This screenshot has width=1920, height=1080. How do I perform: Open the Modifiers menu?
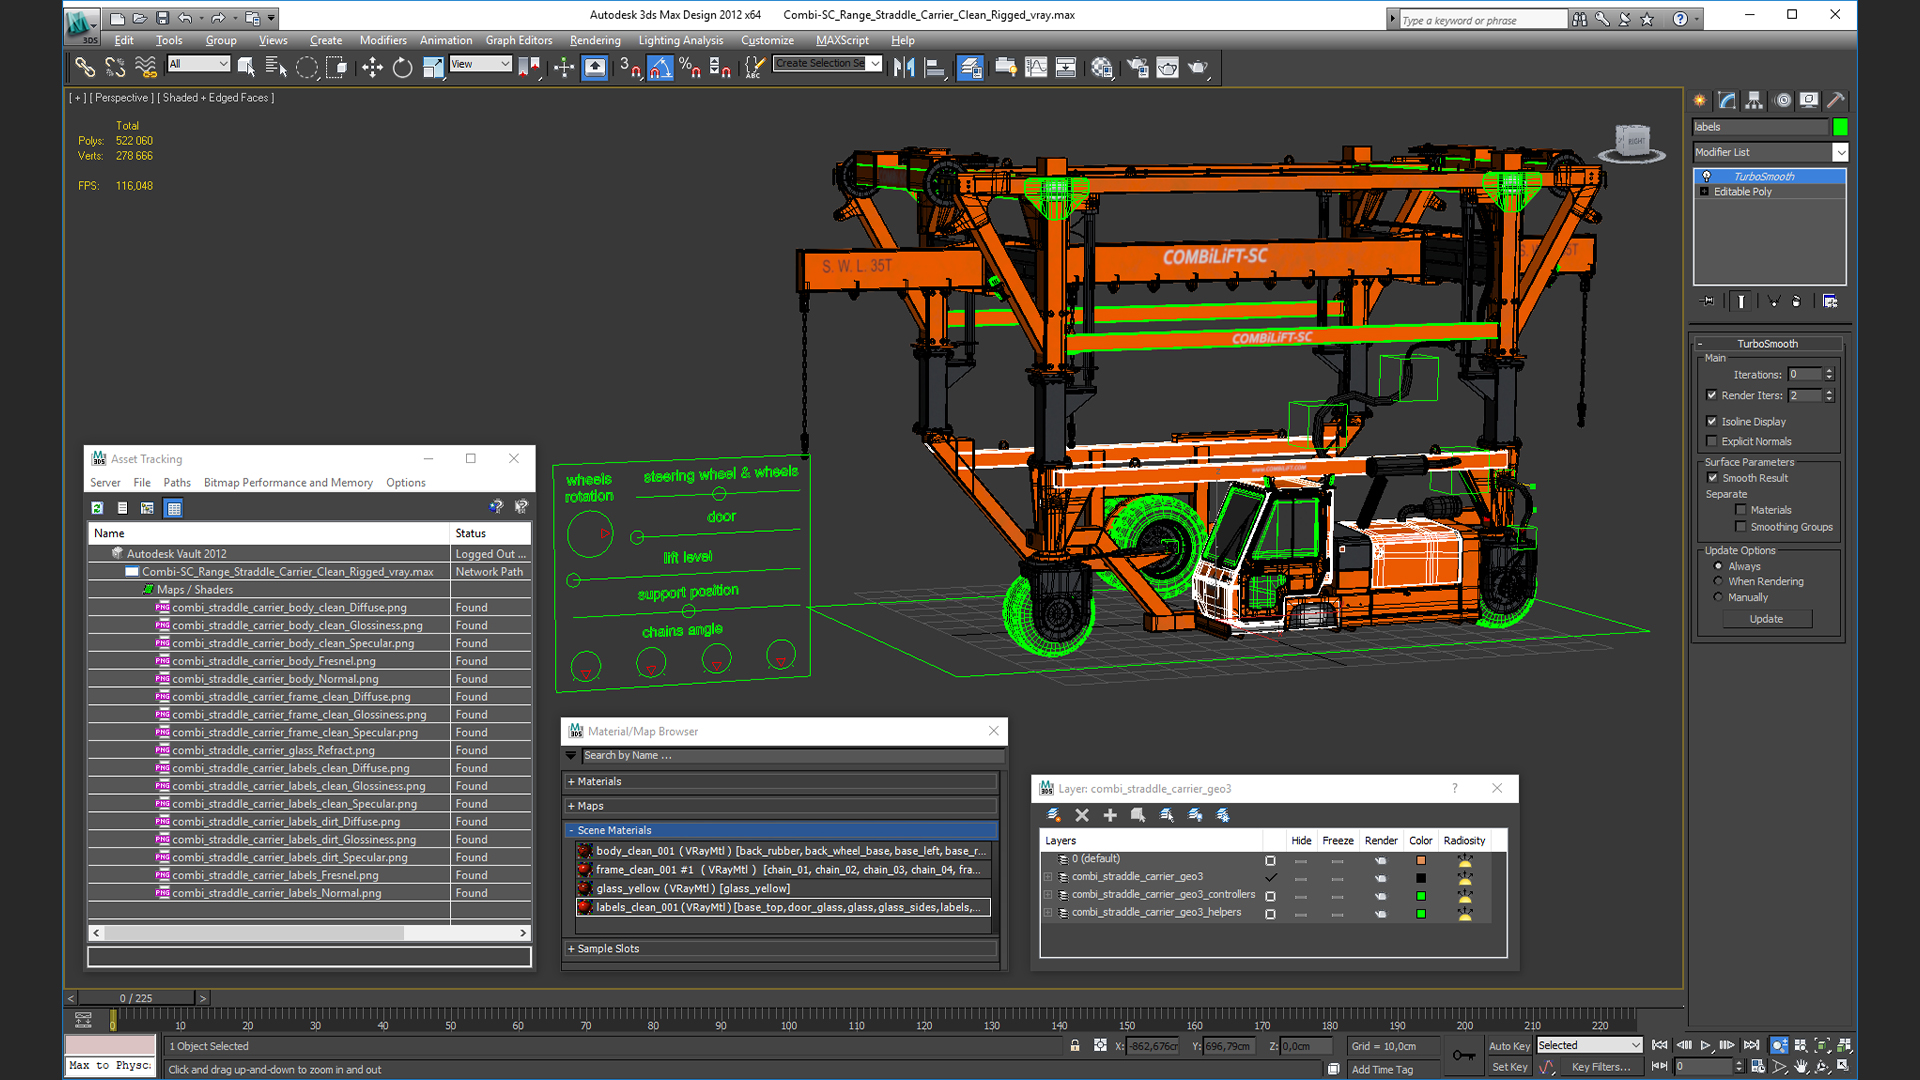pyautogui.click(x=383, y=40)
